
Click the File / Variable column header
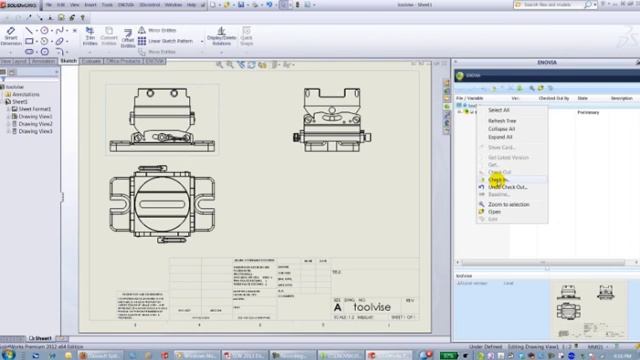click(x=469, y=98)
